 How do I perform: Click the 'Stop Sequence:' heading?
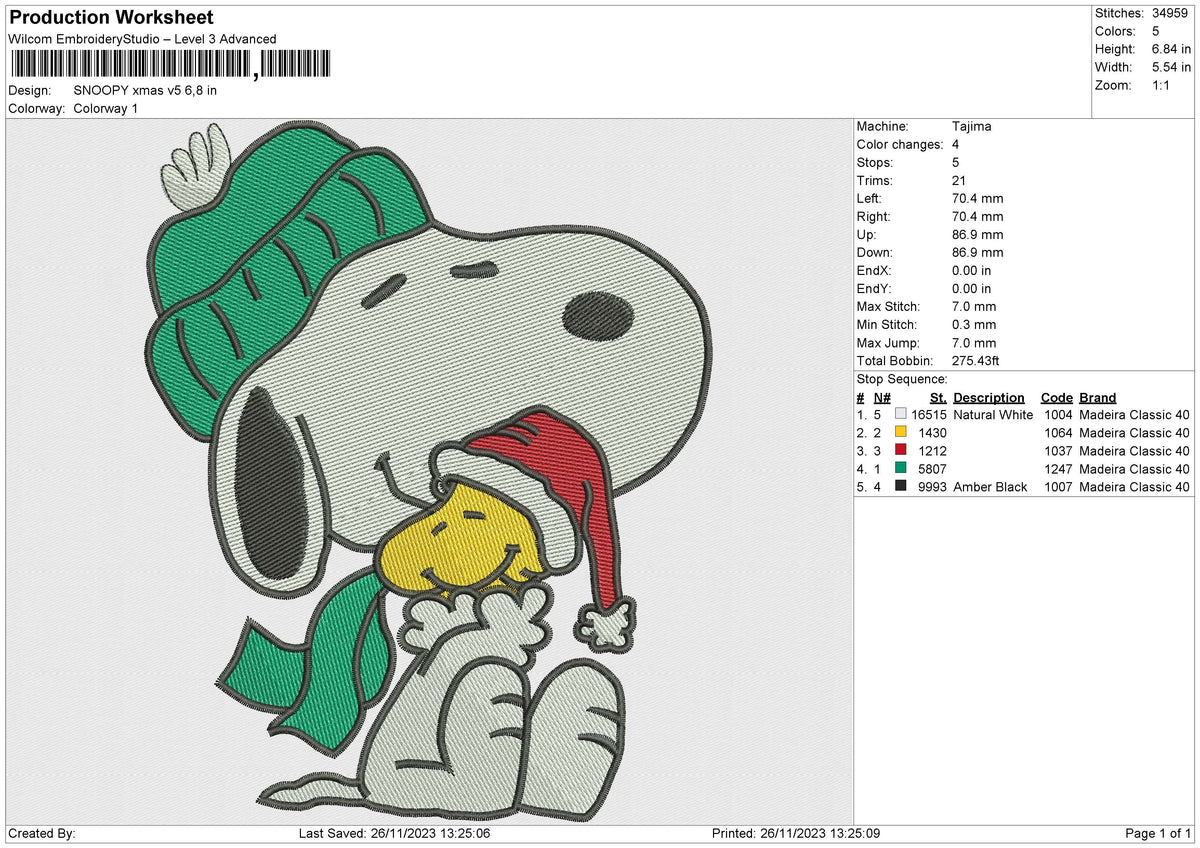(902, 379)
